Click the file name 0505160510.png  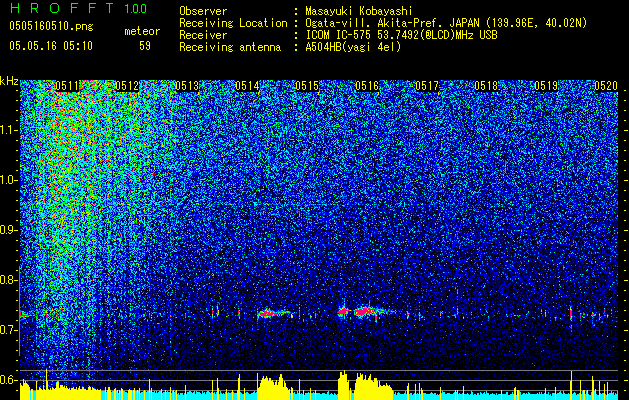coord(51,26)
